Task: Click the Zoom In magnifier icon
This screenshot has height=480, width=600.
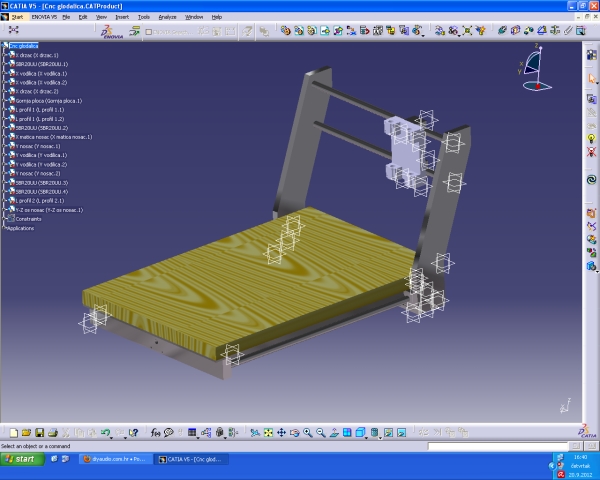Action: click(307, 432)
